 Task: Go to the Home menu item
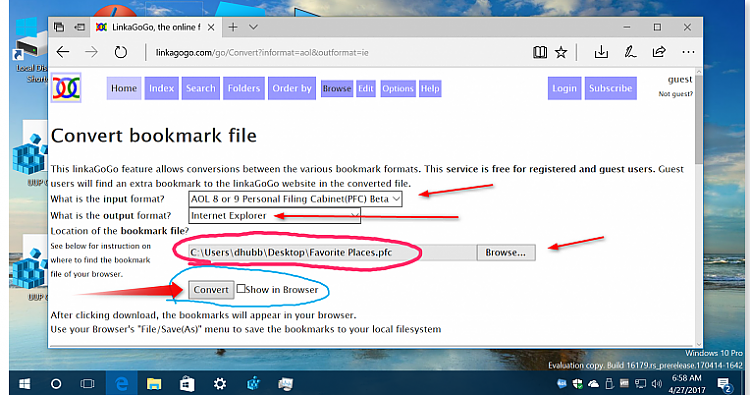pyautogui.click(x=124, y=88)
